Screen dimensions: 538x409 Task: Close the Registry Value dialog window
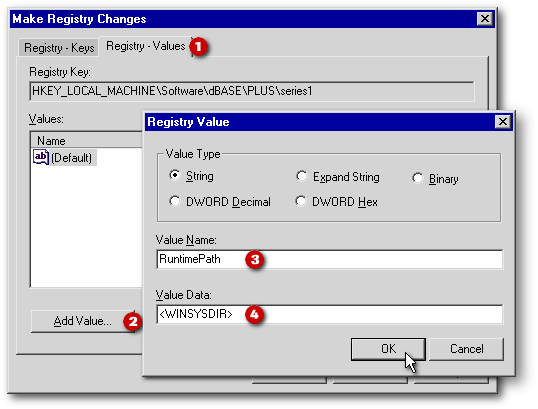503,122
